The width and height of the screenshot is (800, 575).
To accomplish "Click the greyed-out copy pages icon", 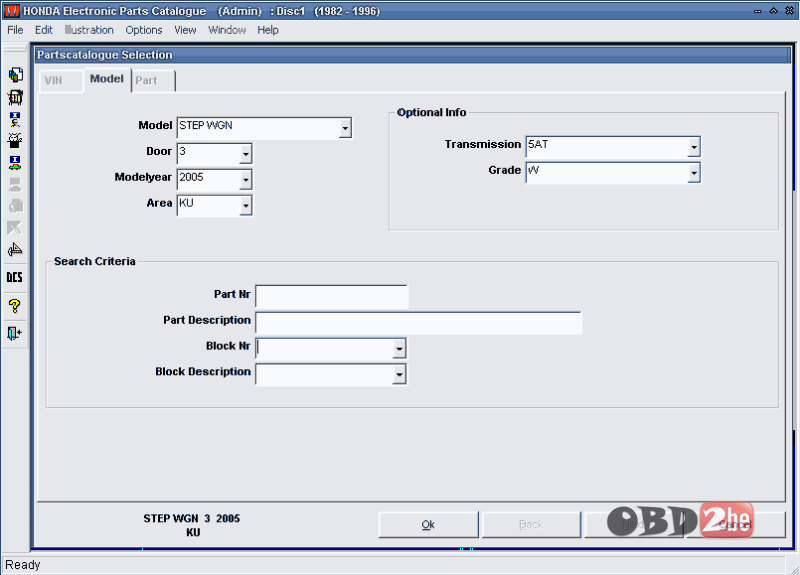I will [15, 206].
